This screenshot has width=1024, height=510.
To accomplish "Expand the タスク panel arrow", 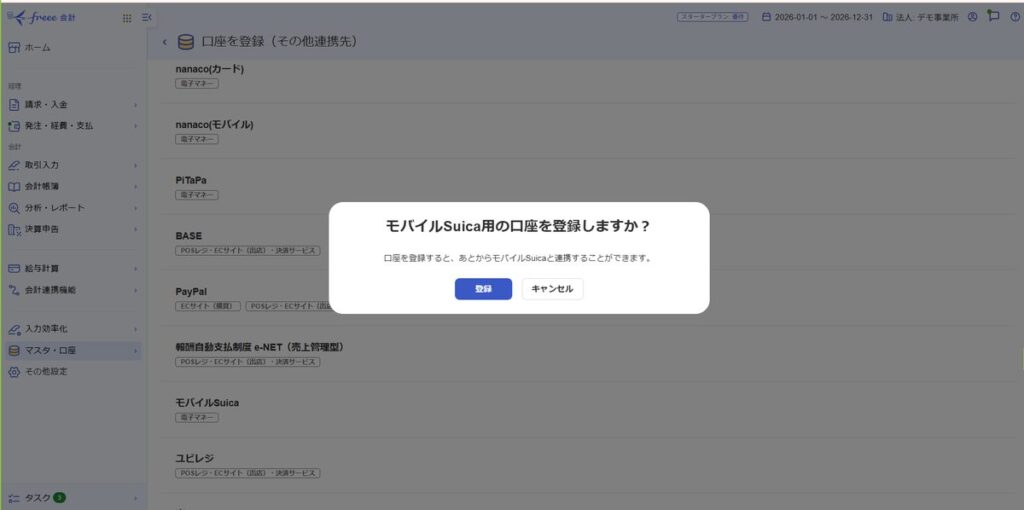I will (x=136, y=498).
